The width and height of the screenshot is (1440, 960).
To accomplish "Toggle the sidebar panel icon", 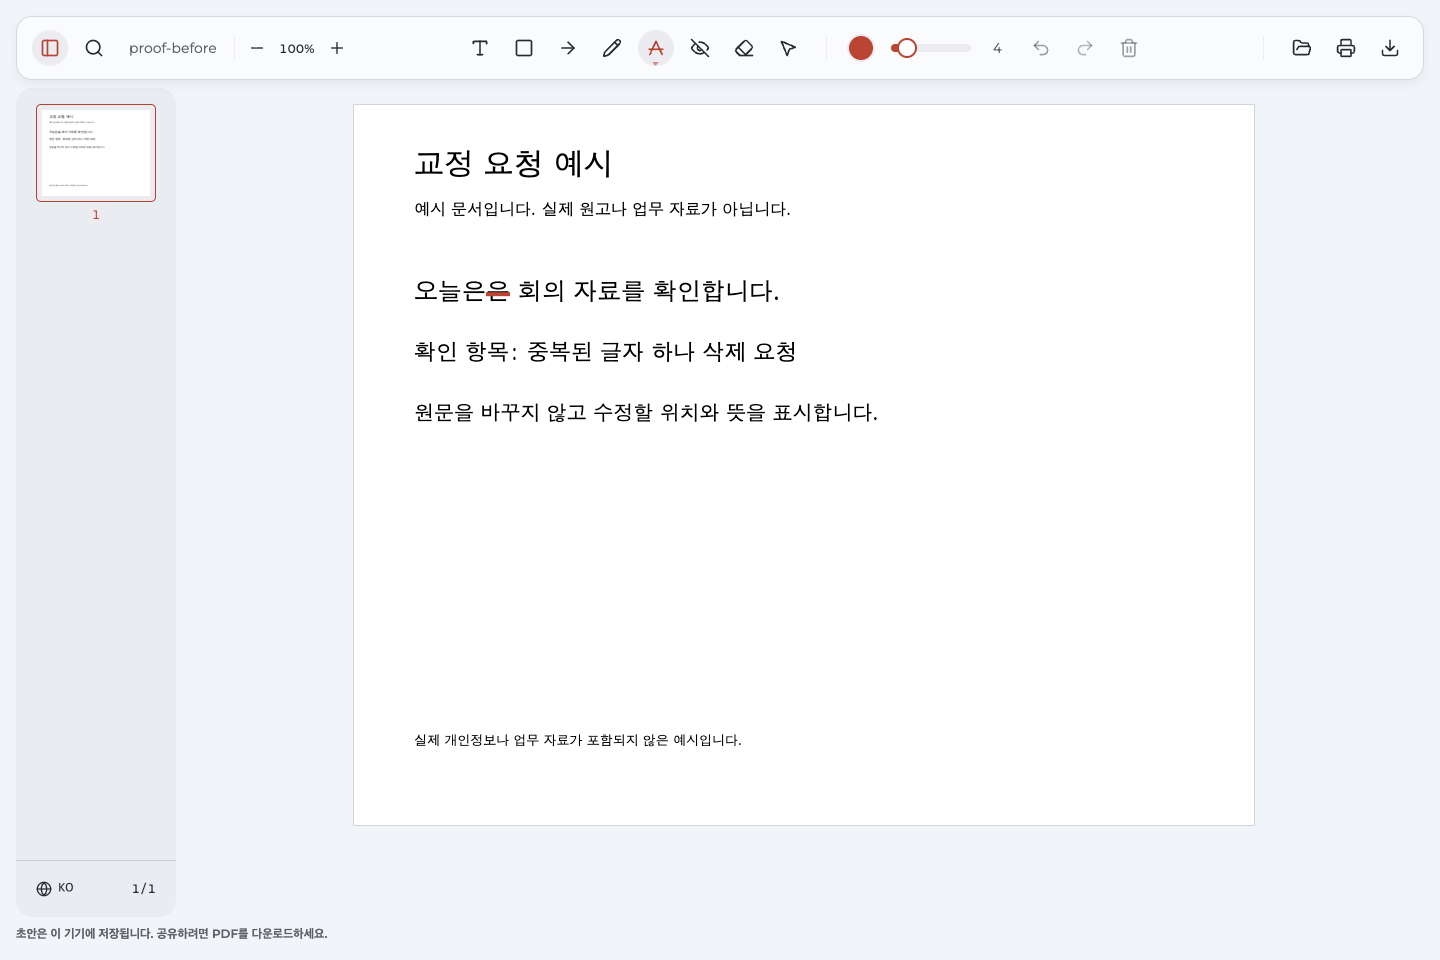I will coord(50,48).
